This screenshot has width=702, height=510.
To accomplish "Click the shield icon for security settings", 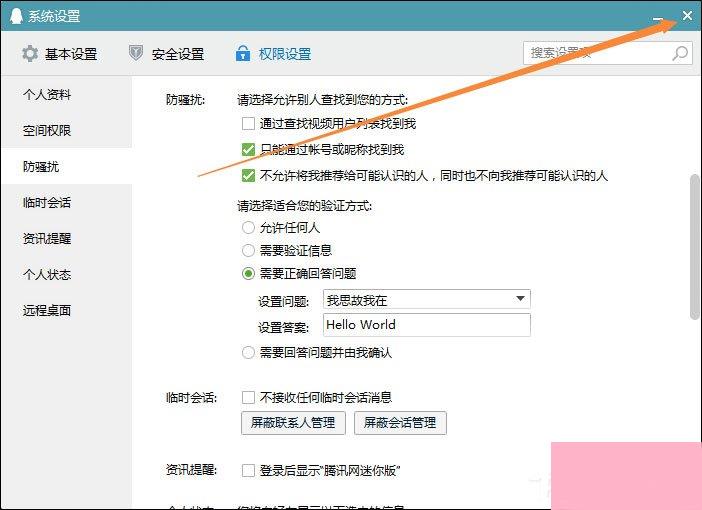I will pos(136,53).
